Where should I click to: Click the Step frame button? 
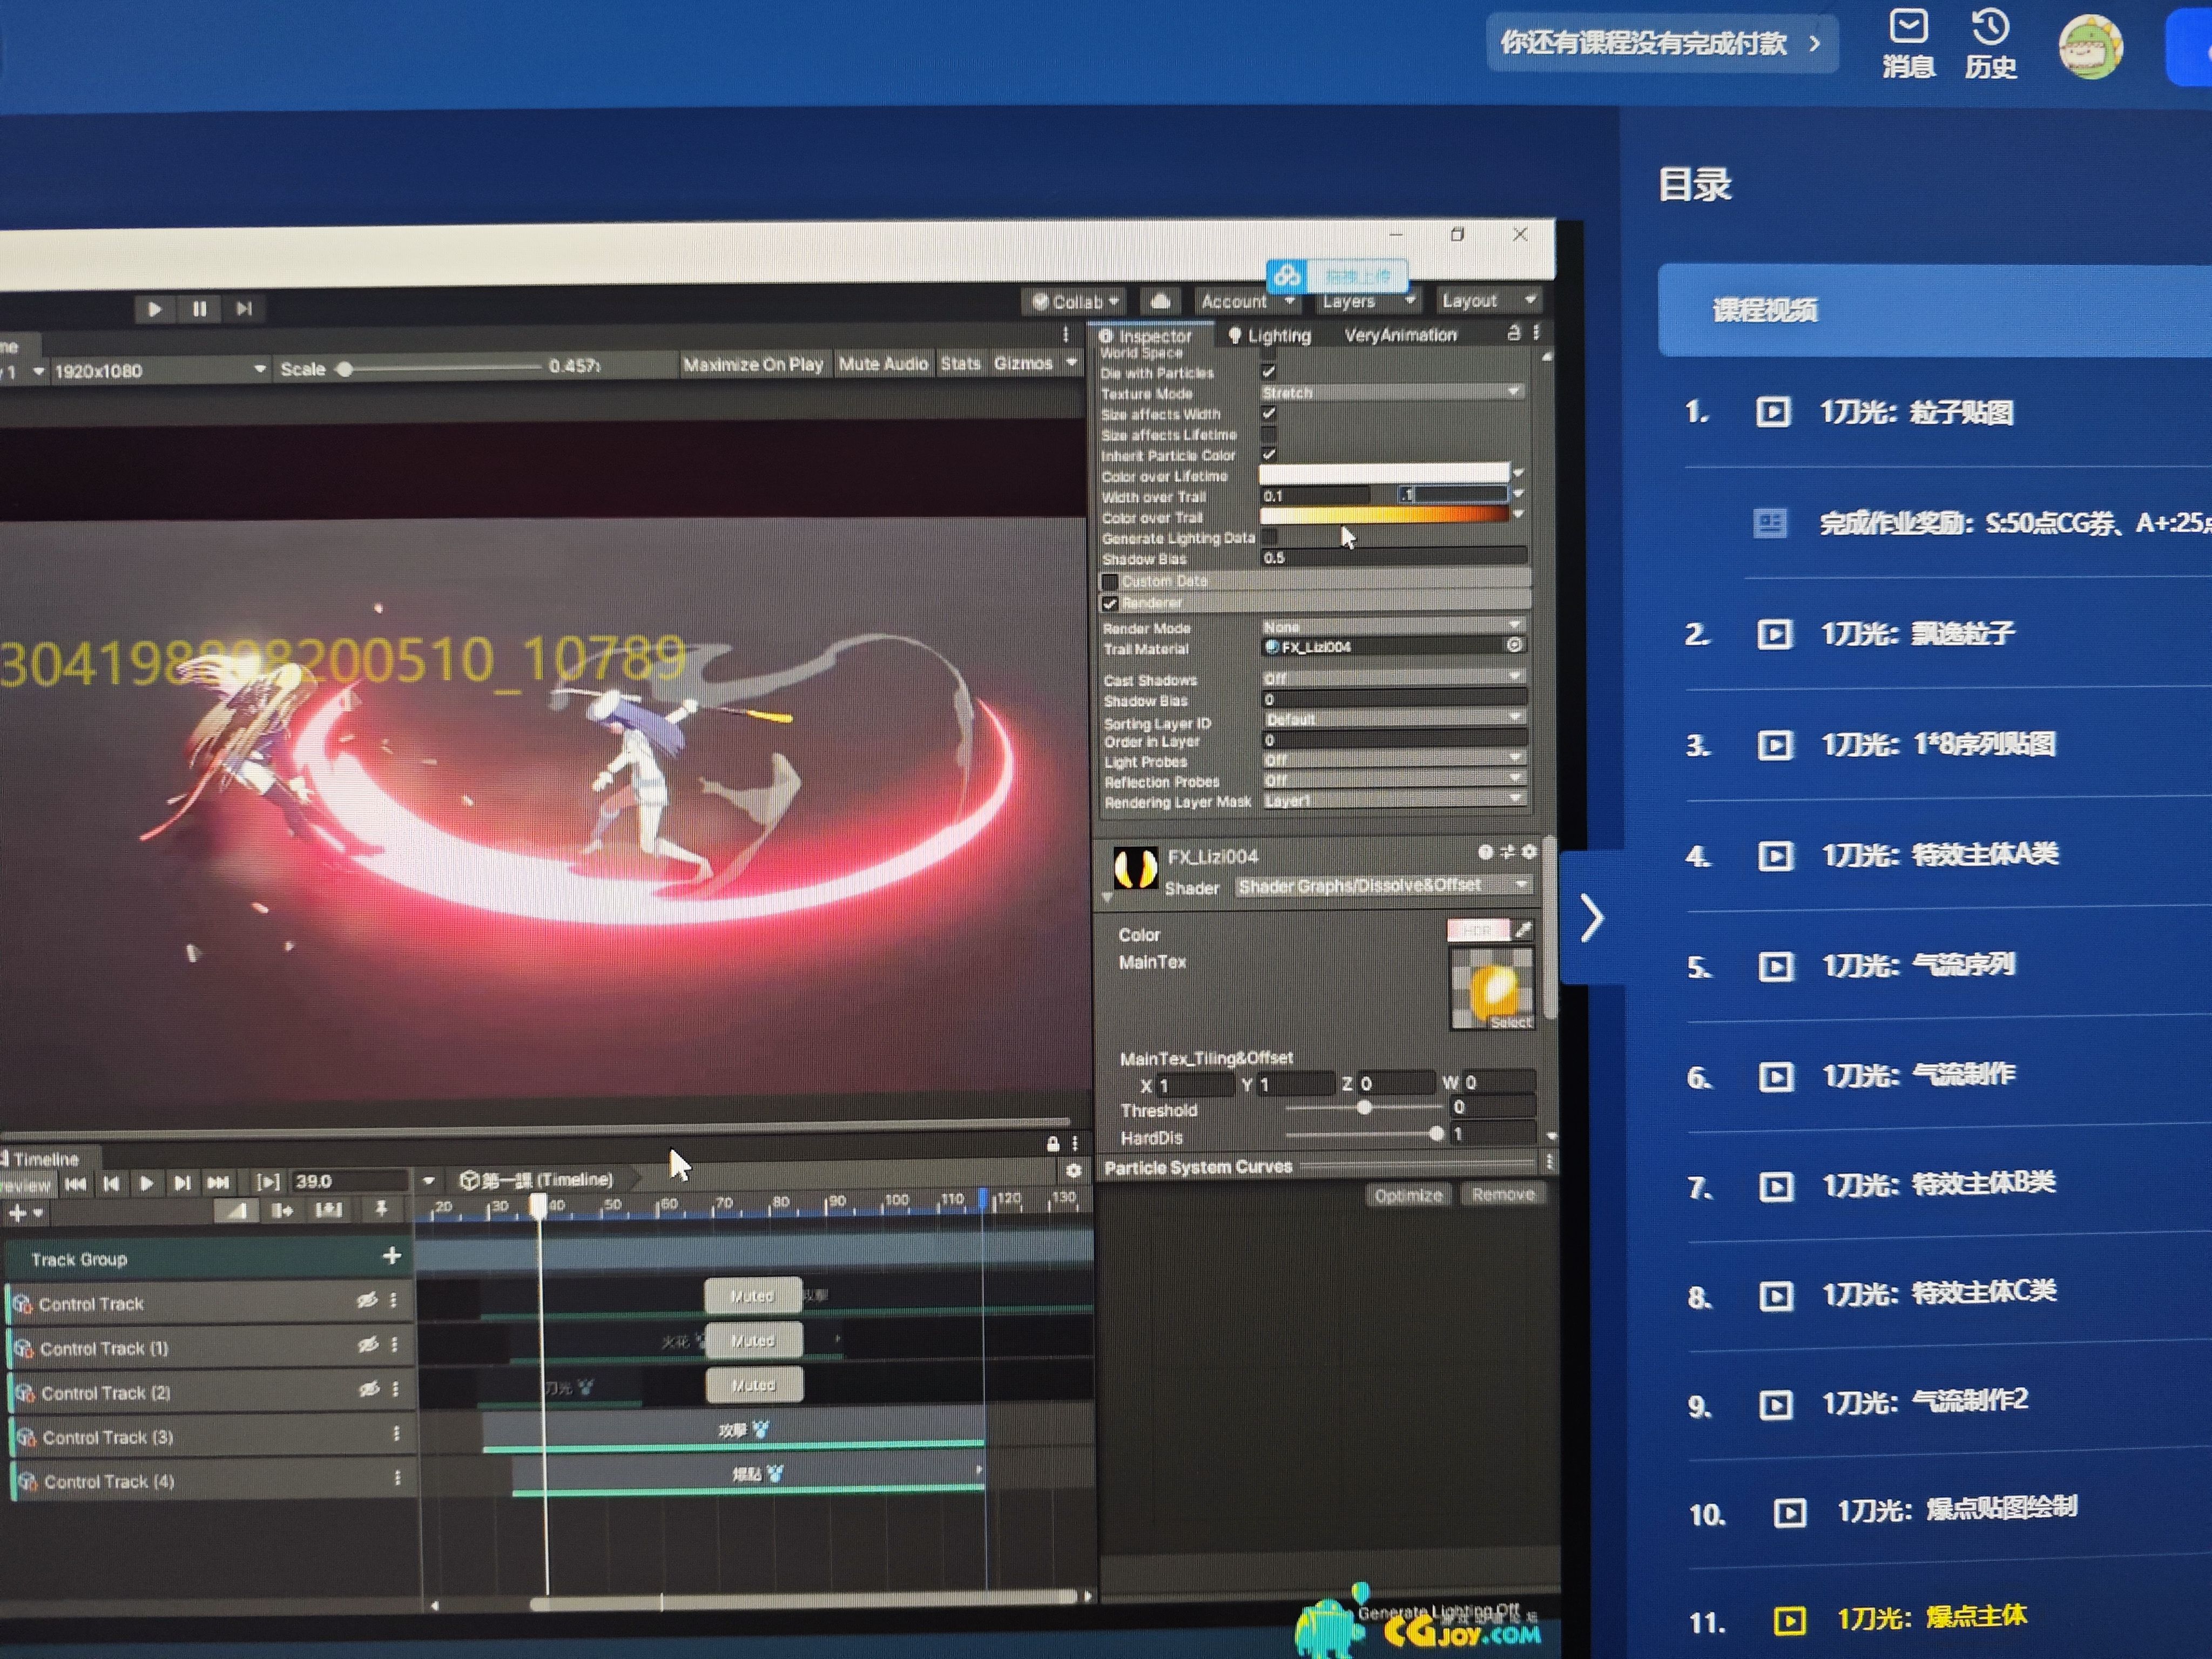[244, 309]
